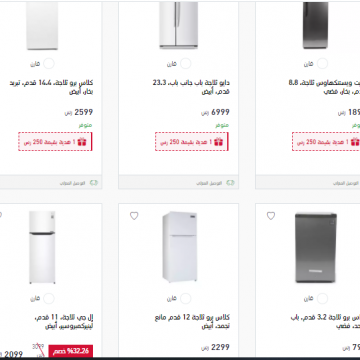Toggle compare for Class Pro 14.4 ft refrigerator
The width and height of the screenshot is (360, 360).
tap(49, 64)
